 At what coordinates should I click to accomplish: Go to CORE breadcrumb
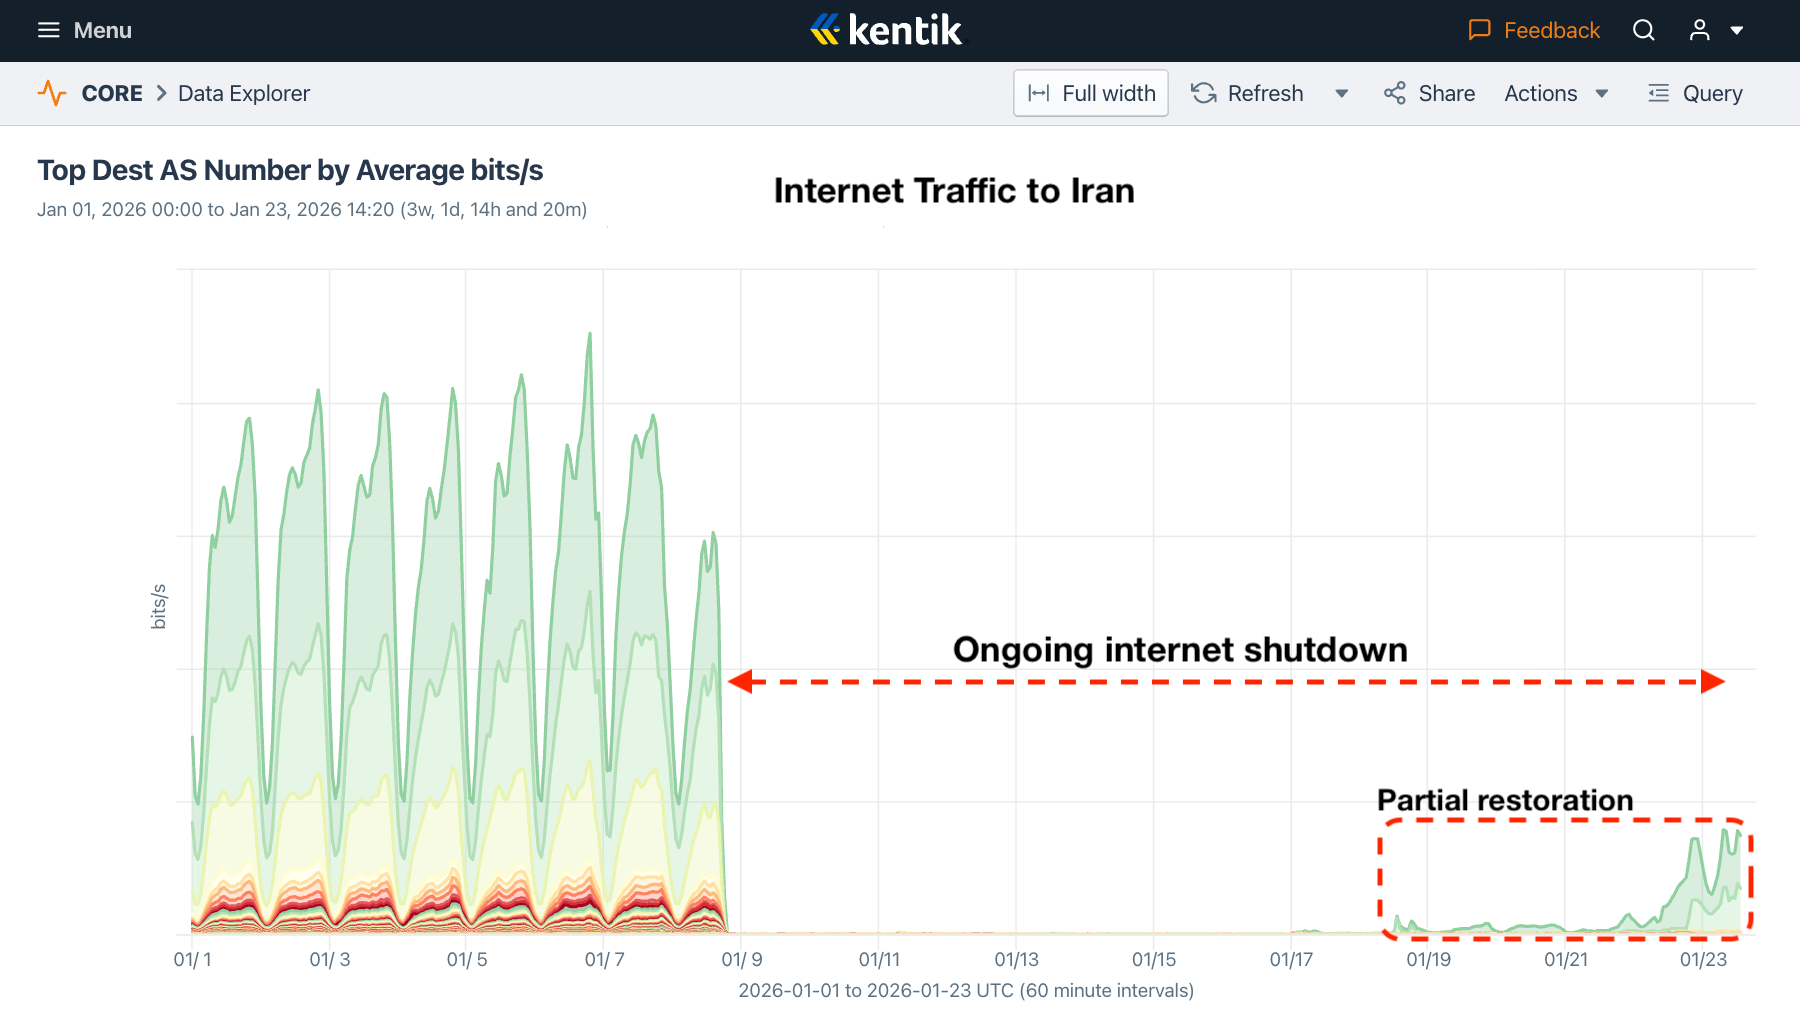pyautogui.click(x=112, y=93)
